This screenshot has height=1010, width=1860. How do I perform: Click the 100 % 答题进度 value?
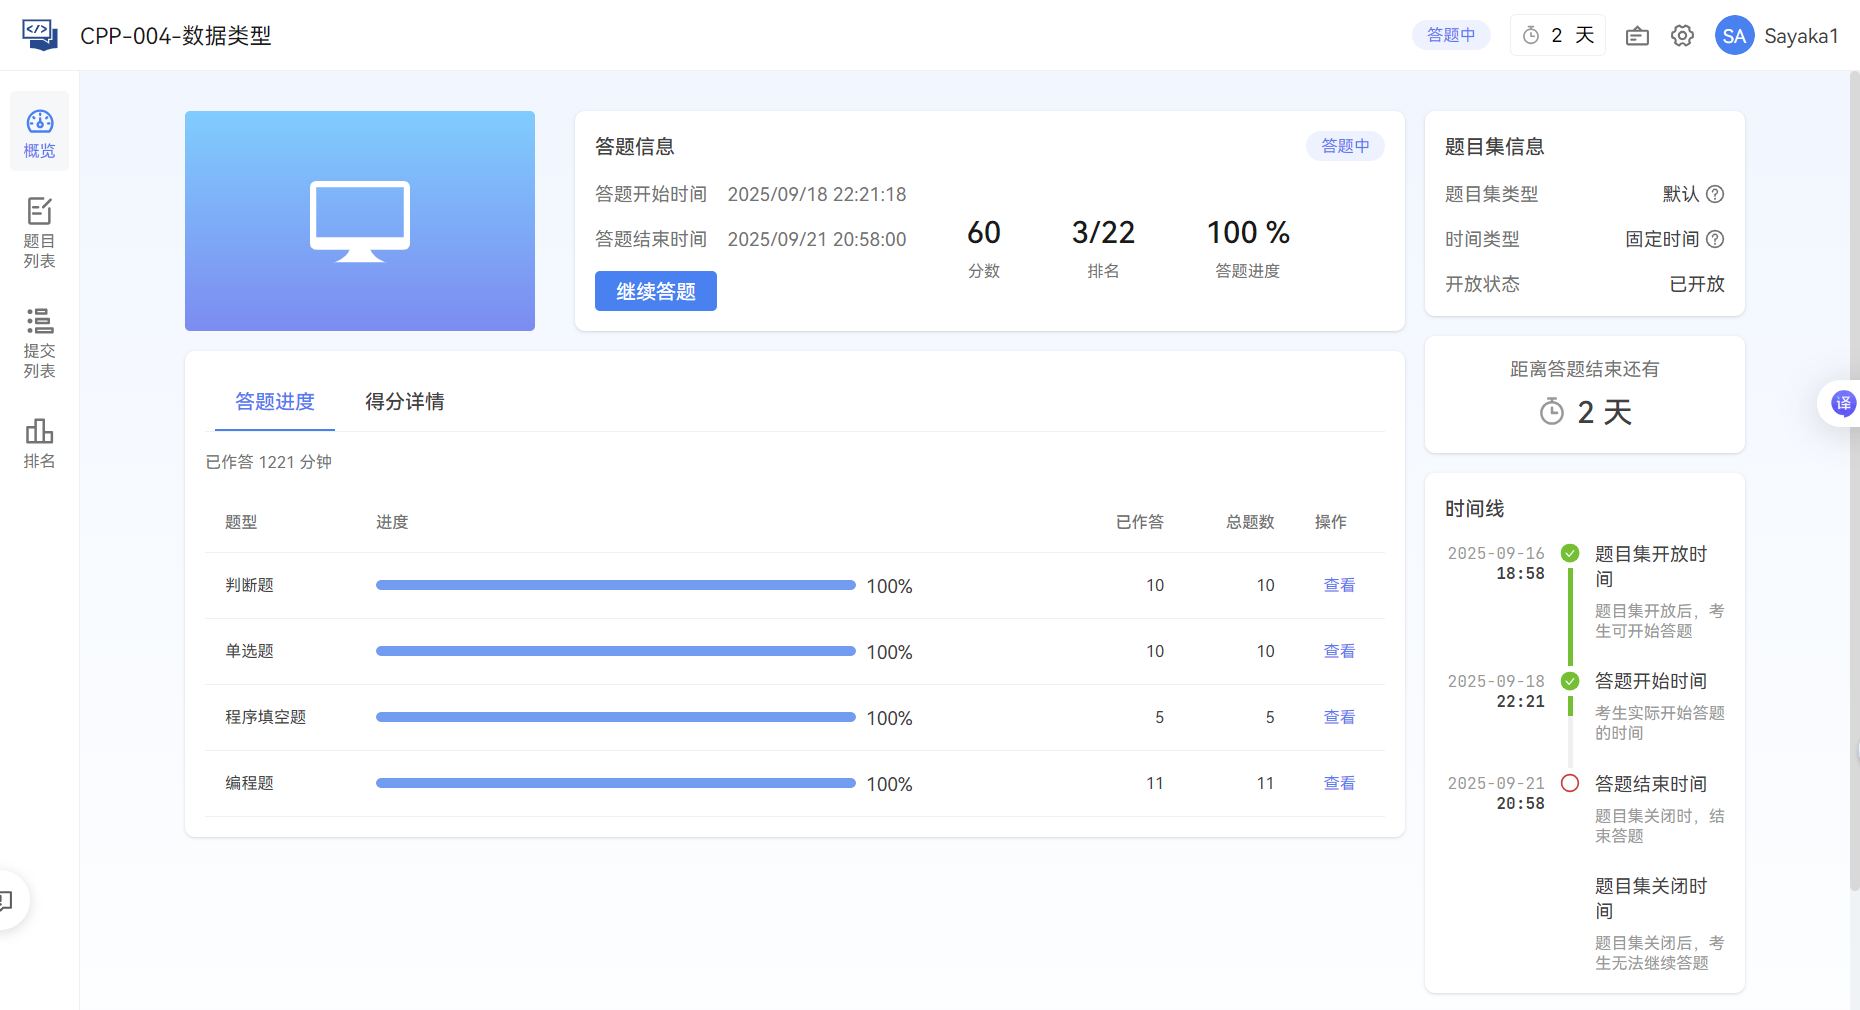tap(1248, 233)
